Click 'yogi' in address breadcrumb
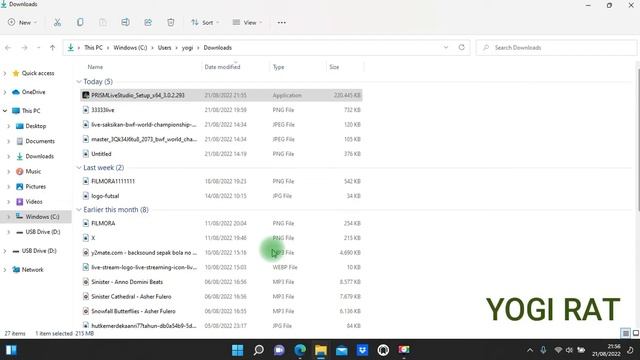The image size is (640, 360). (x=187, y=48)
